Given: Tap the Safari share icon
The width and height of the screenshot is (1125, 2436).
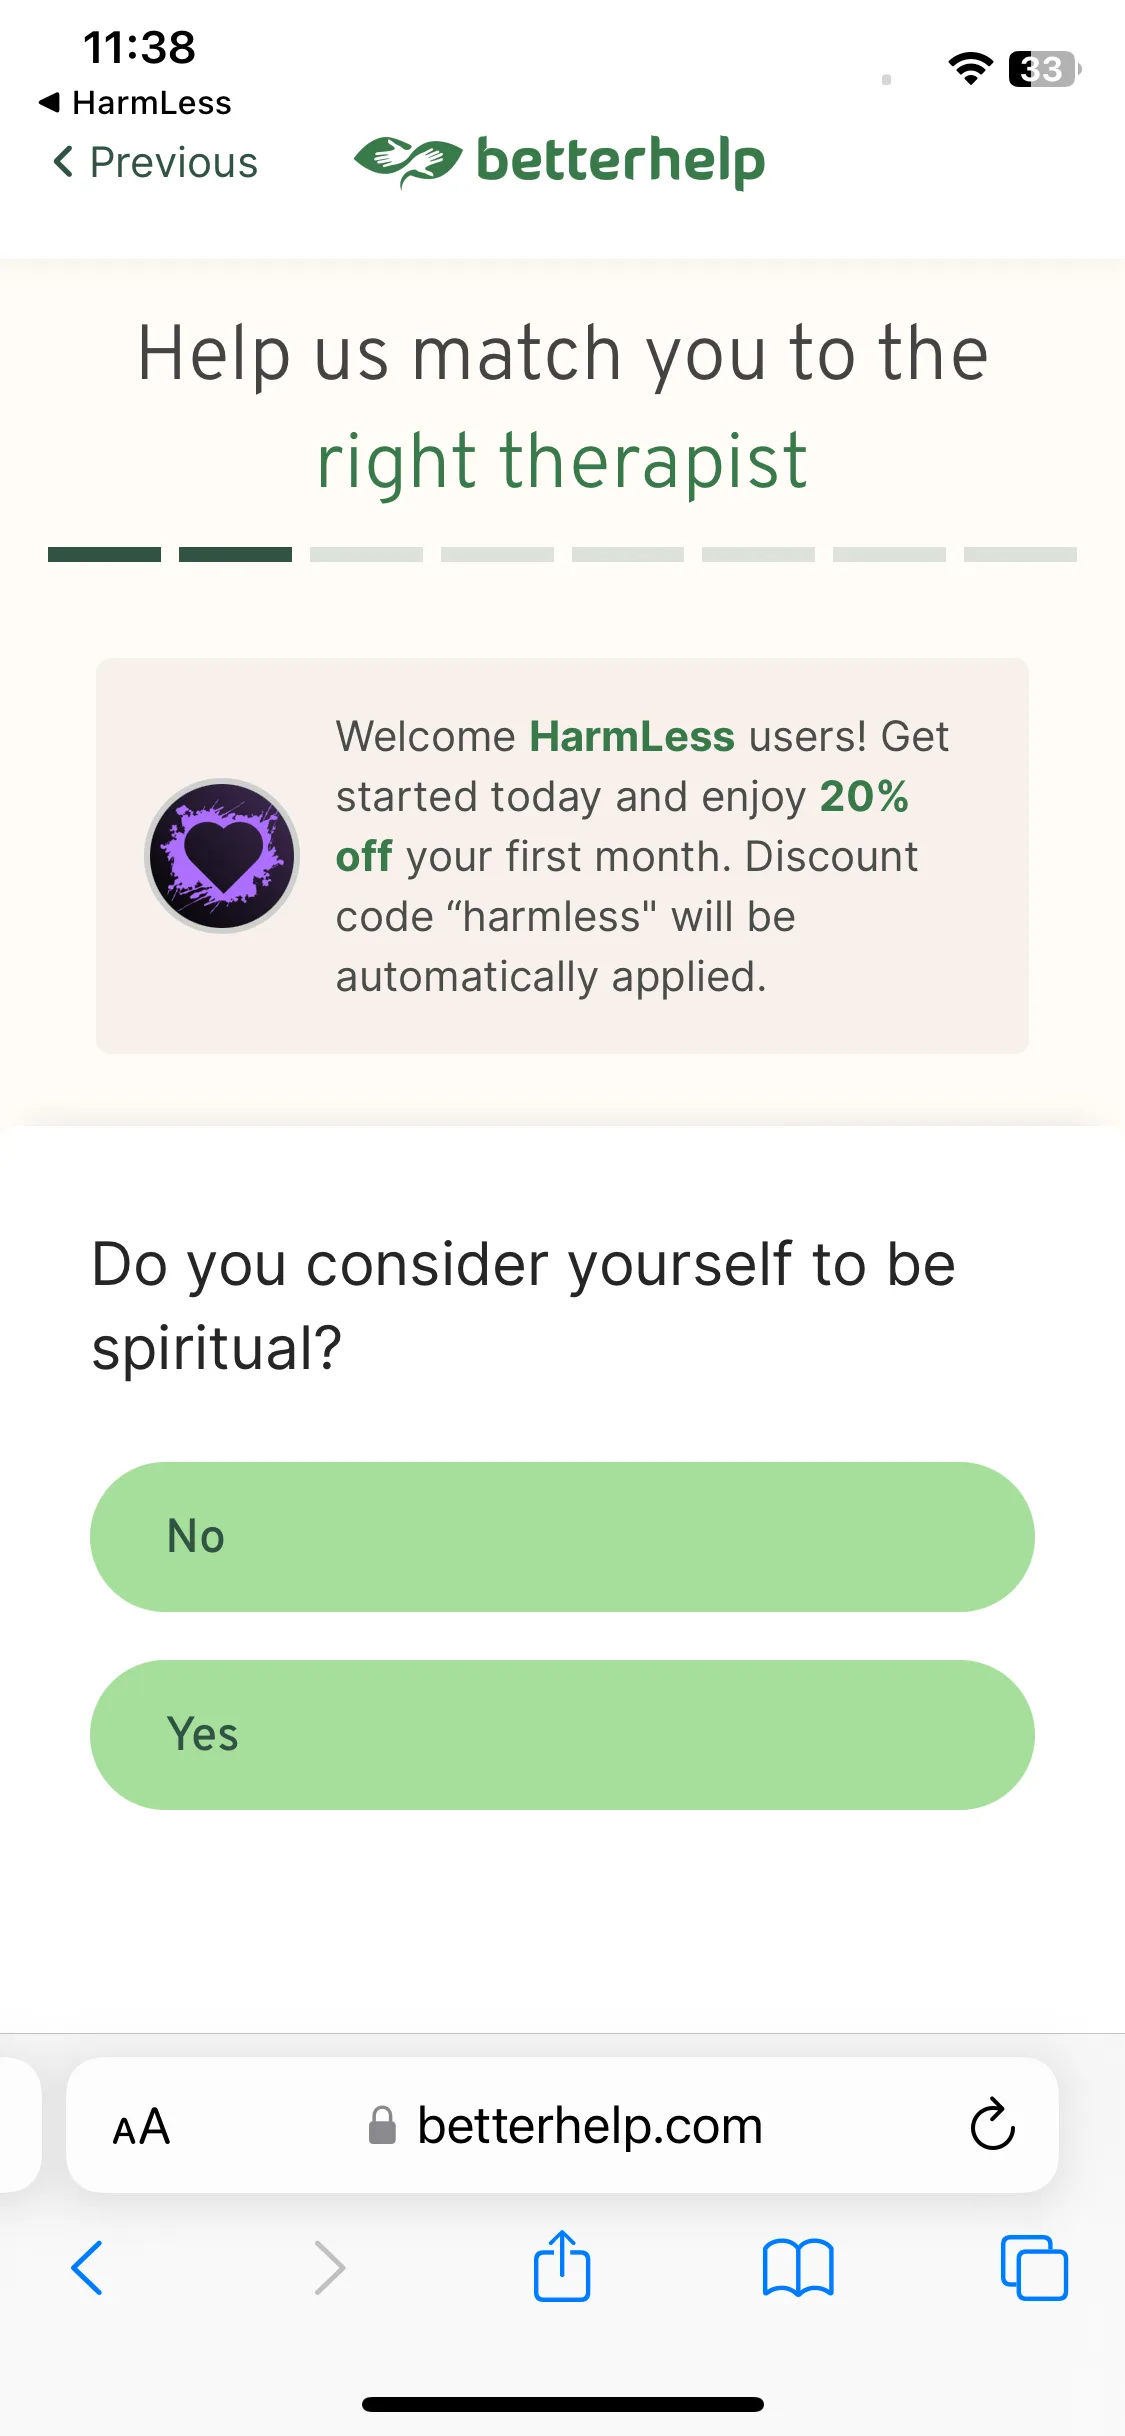Looking at the screenshot, I should [x=562, y=2266].
